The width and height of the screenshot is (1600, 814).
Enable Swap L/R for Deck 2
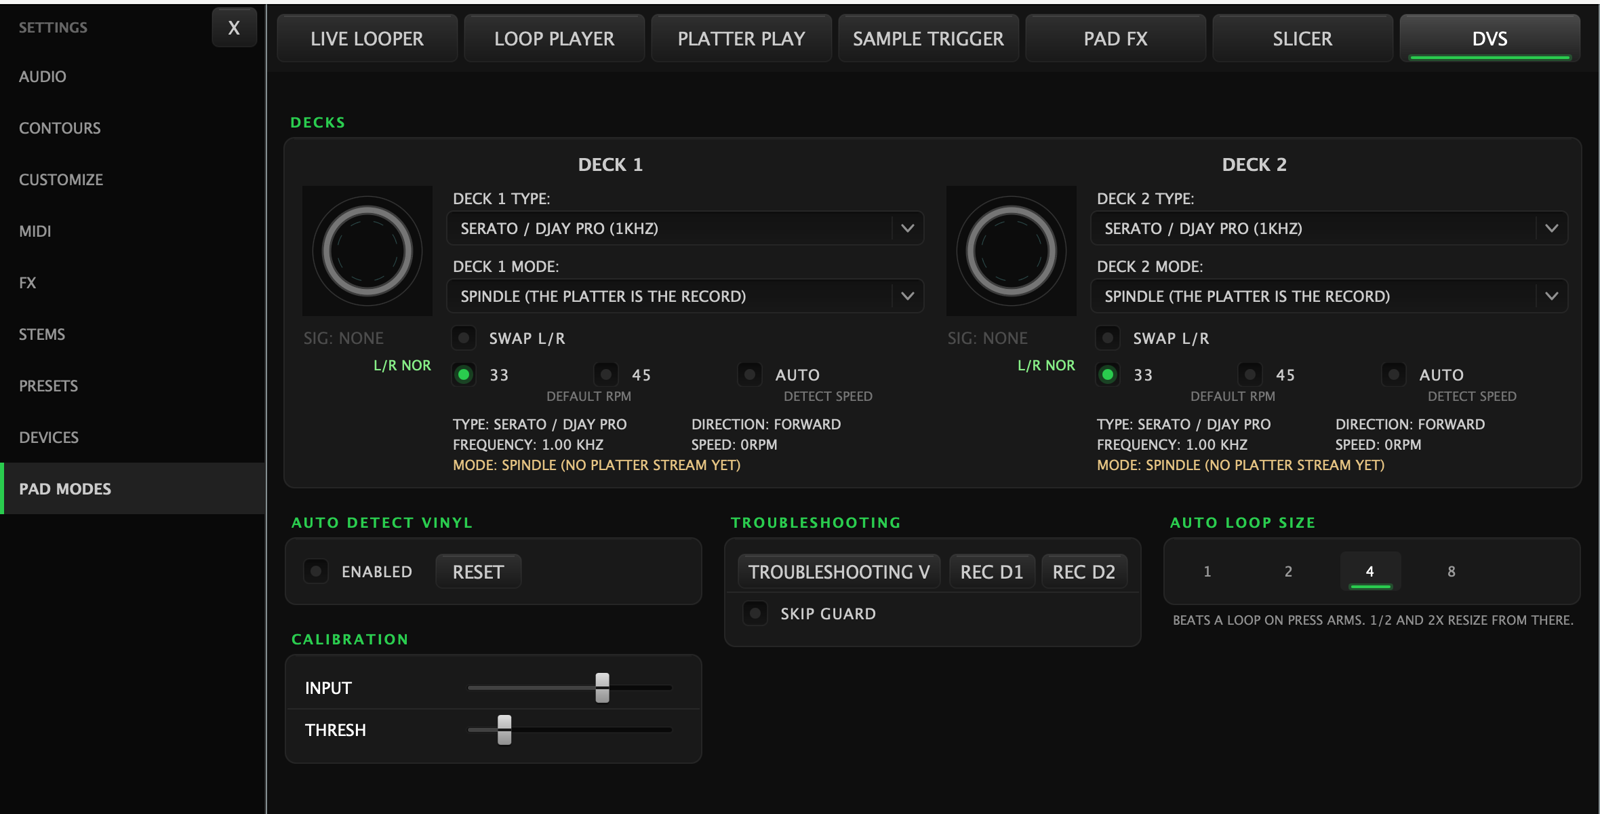pyautogui.click(x=1108, y=338)
